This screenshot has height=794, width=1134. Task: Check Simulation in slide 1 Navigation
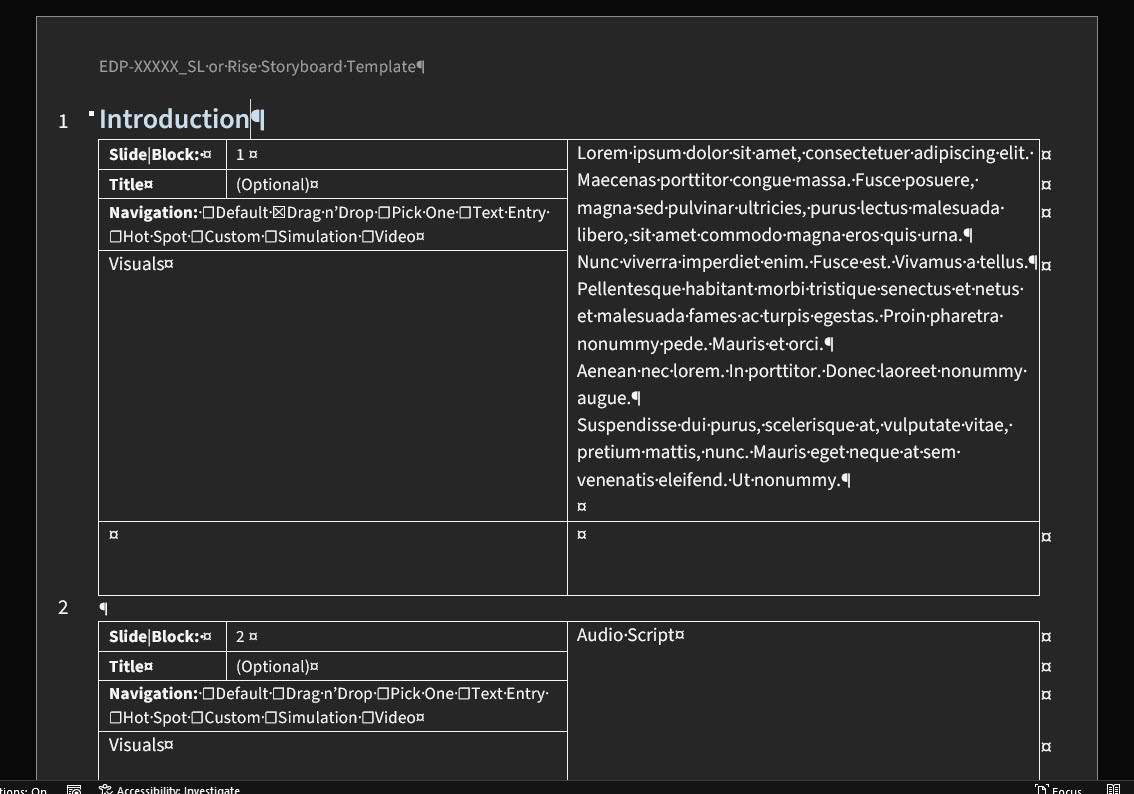pos(270,236)
